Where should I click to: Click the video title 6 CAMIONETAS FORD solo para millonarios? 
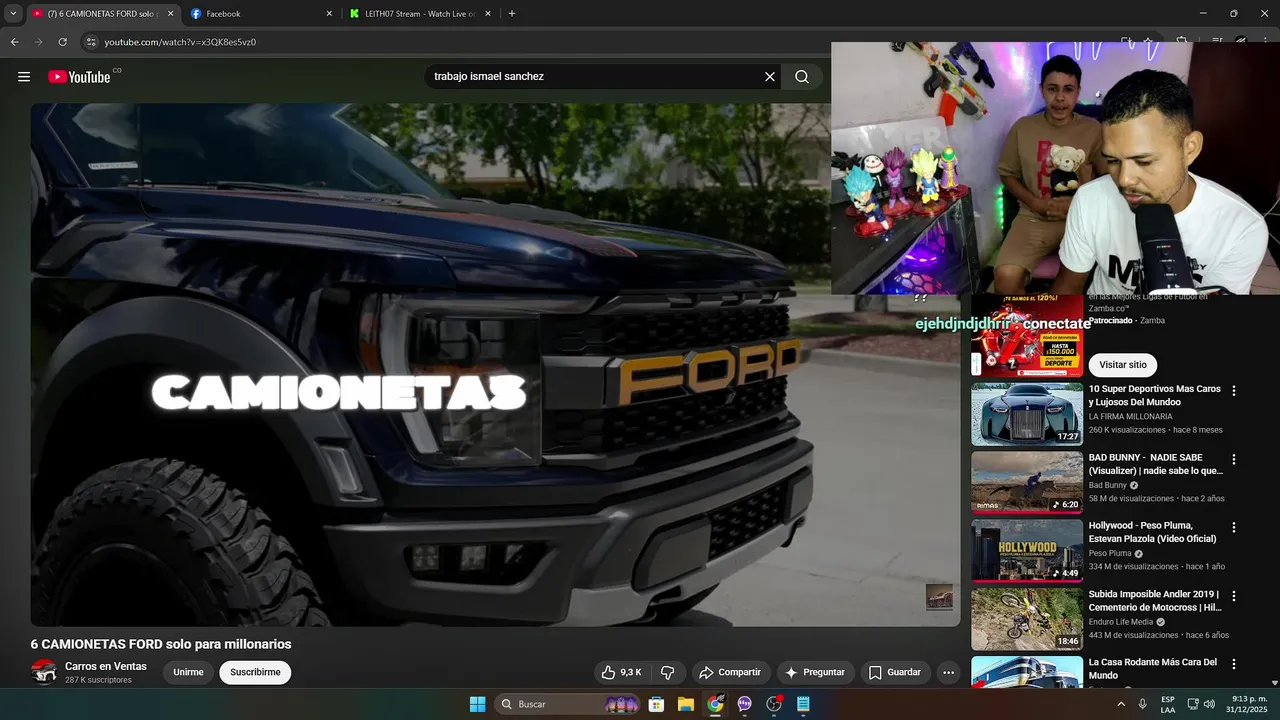[x=161, y=644]
